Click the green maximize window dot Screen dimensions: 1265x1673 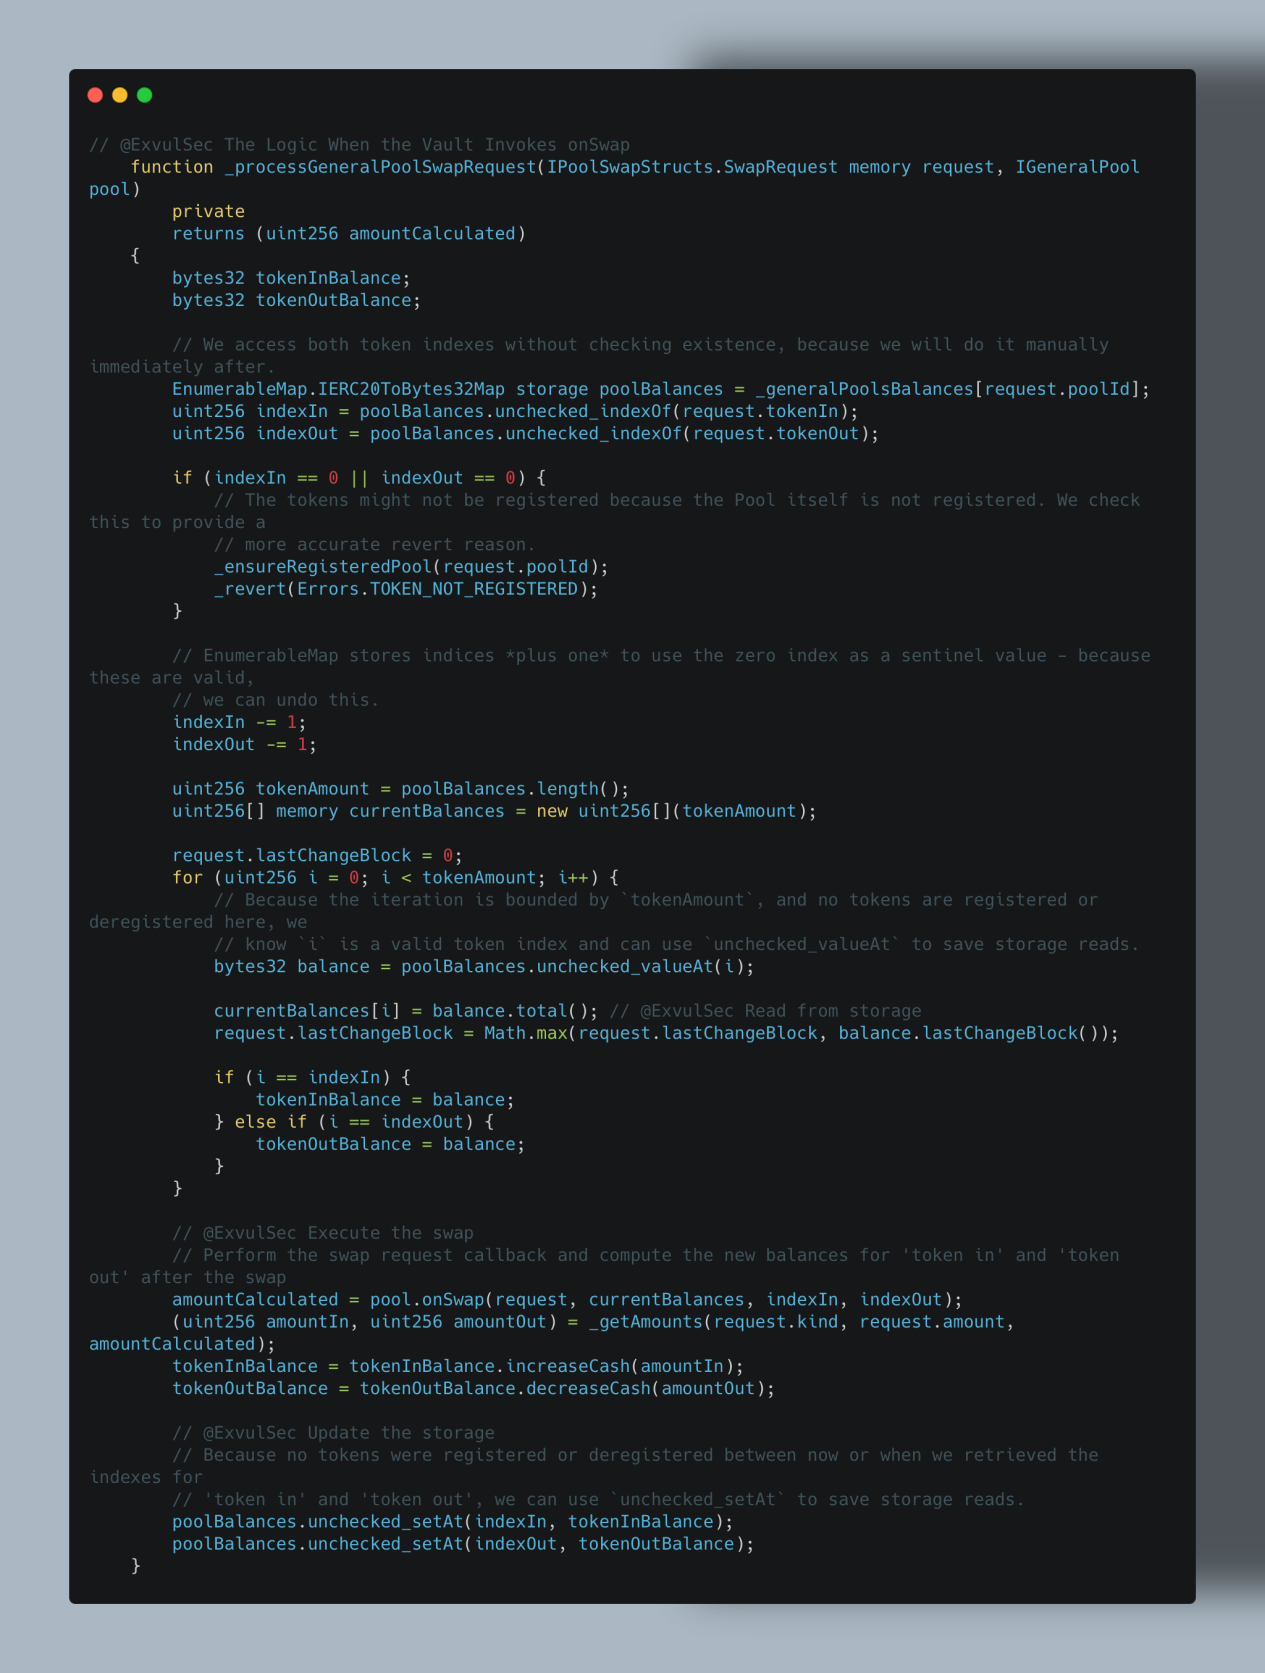(144, 95)
